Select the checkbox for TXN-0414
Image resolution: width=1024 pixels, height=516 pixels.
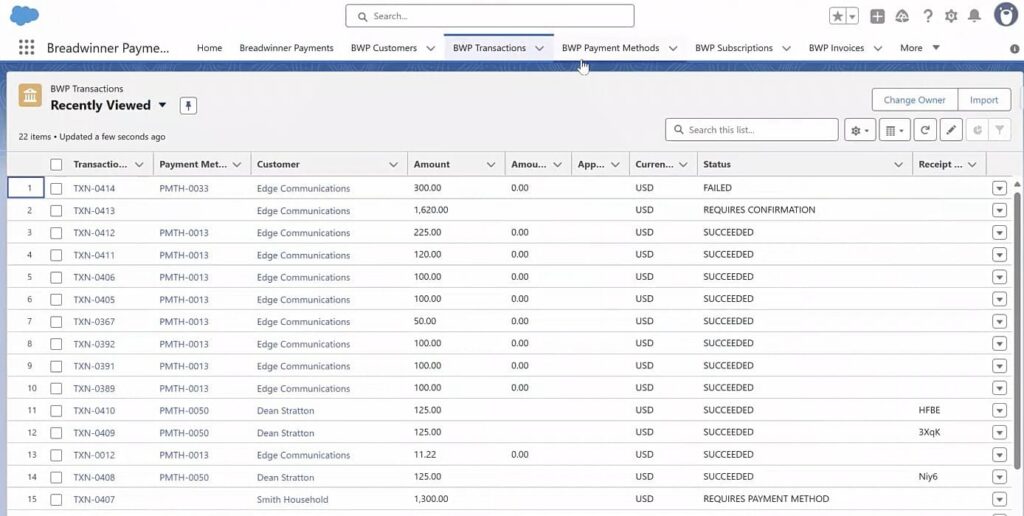pos(56,188)
